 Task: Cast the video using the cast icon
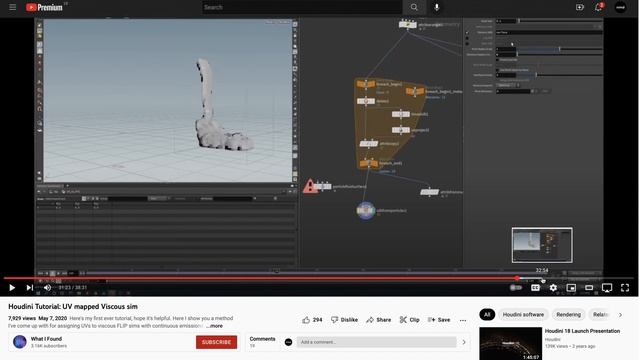607,288
